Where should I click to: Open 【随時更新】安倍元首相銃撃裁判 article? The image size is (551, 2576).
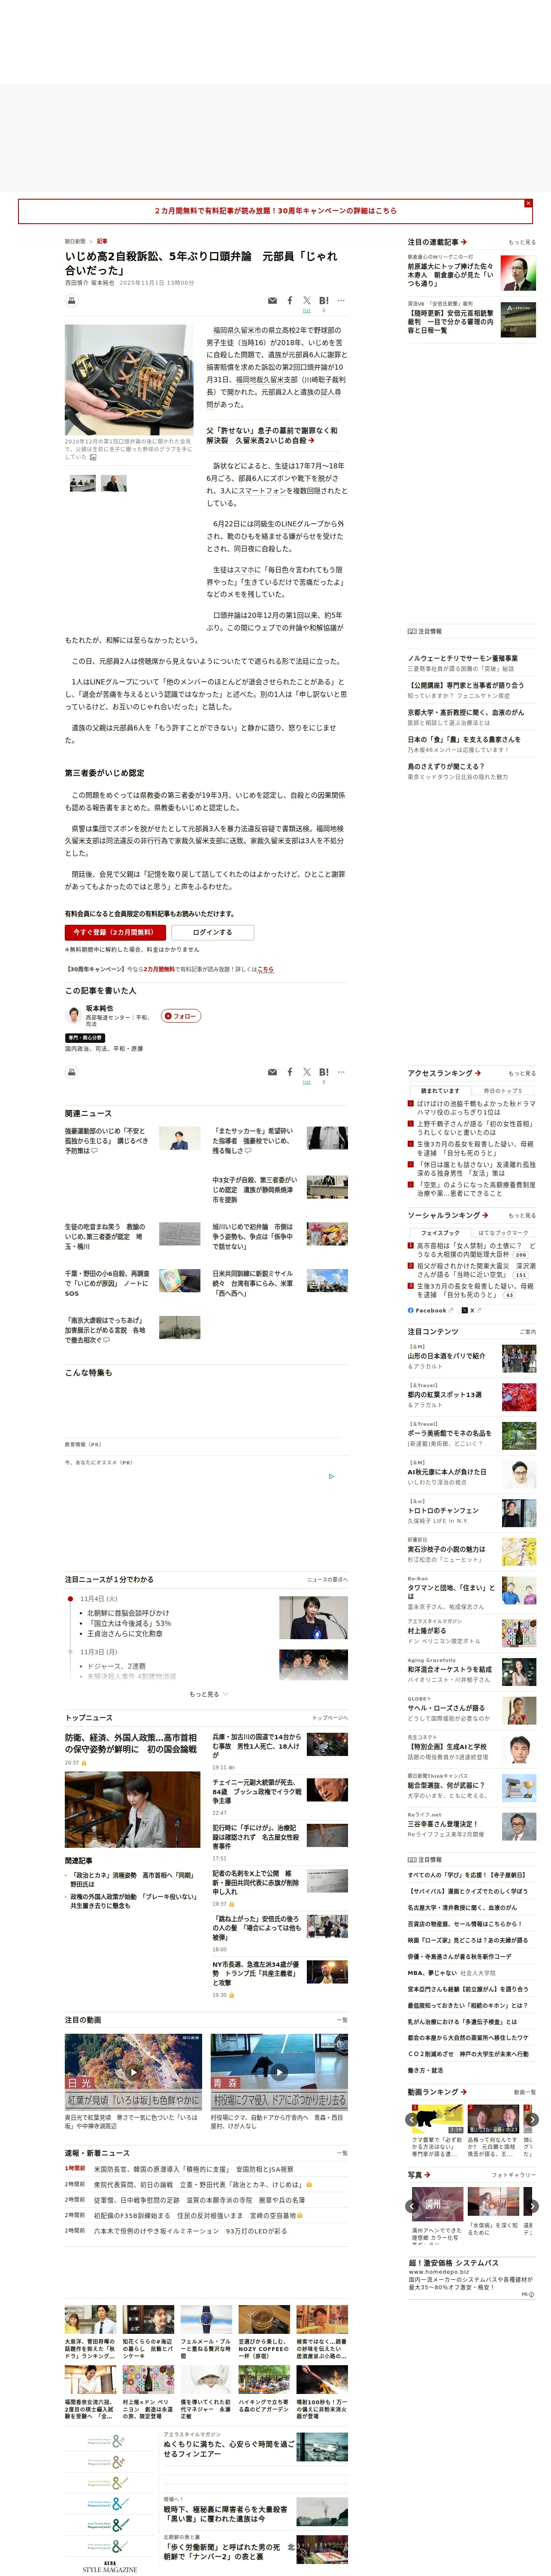coord(450,321)
